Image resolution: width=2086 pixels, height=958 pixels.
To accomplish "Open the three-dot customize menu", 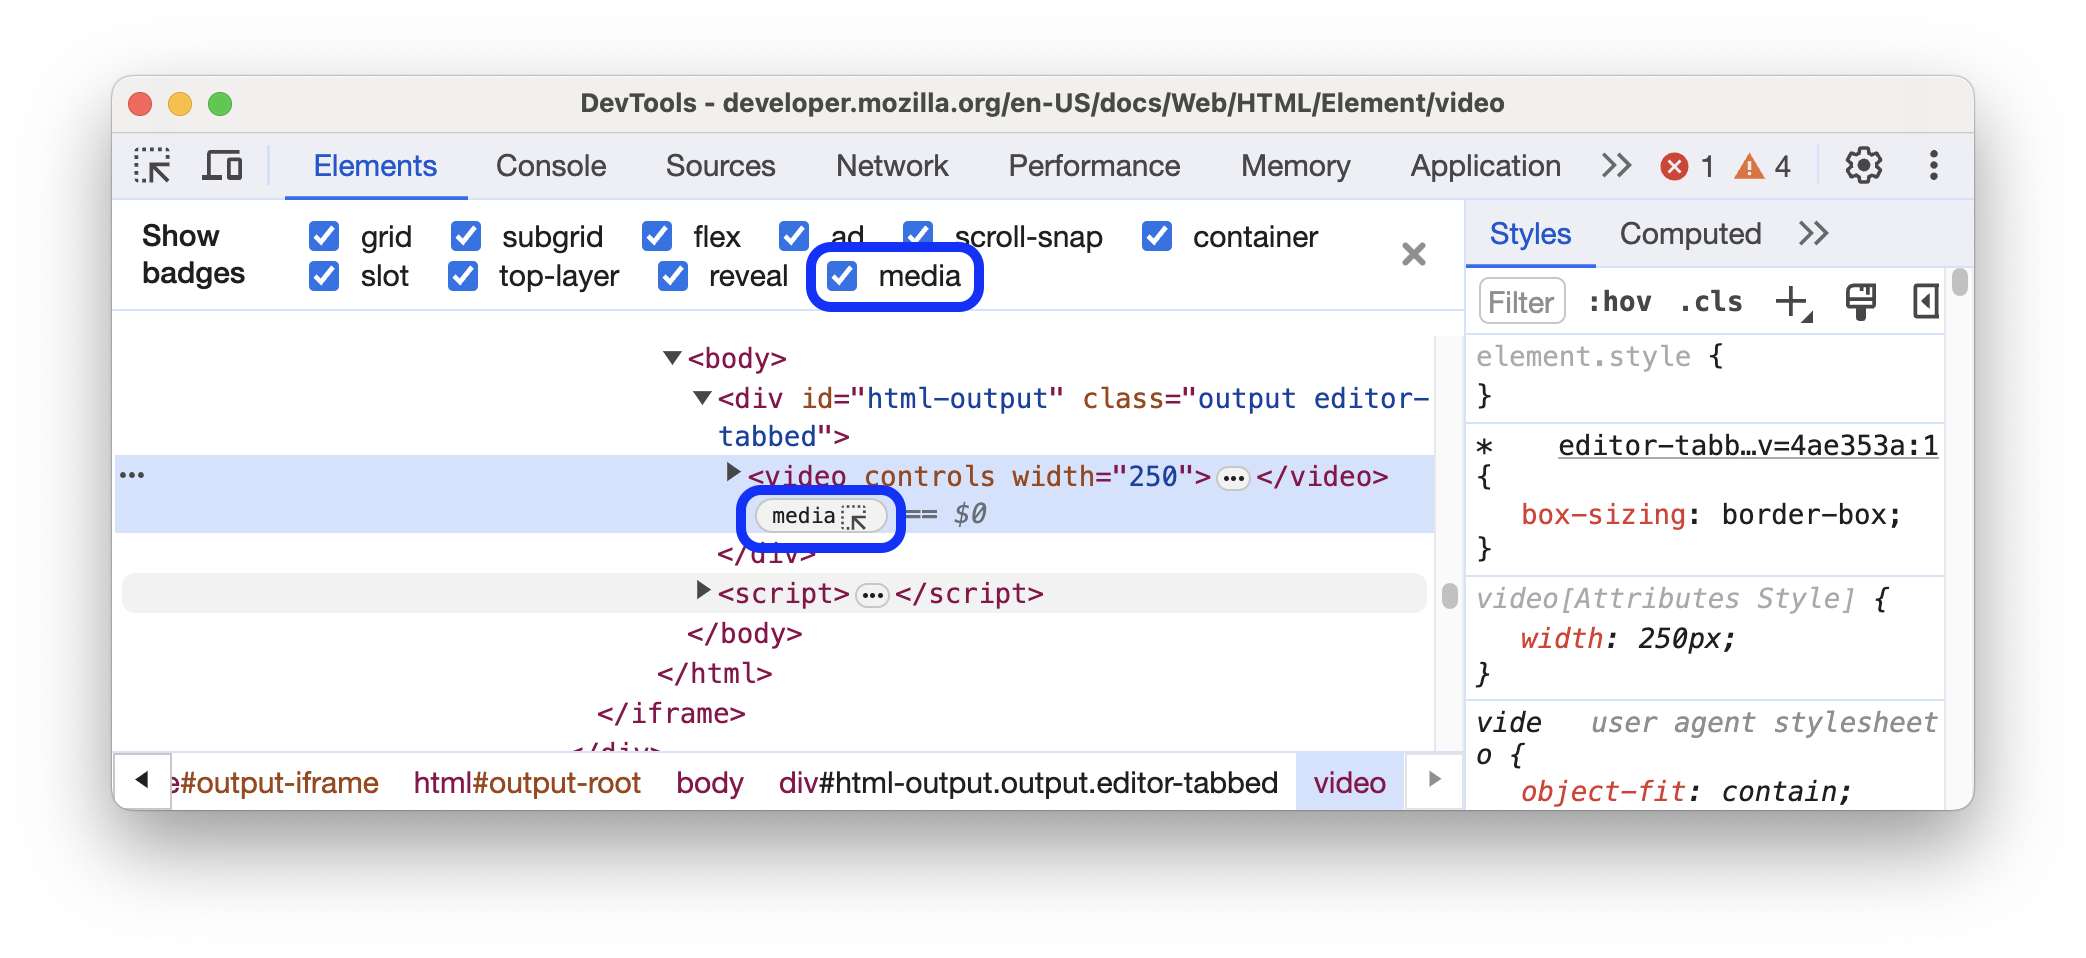I will 1933,166.
